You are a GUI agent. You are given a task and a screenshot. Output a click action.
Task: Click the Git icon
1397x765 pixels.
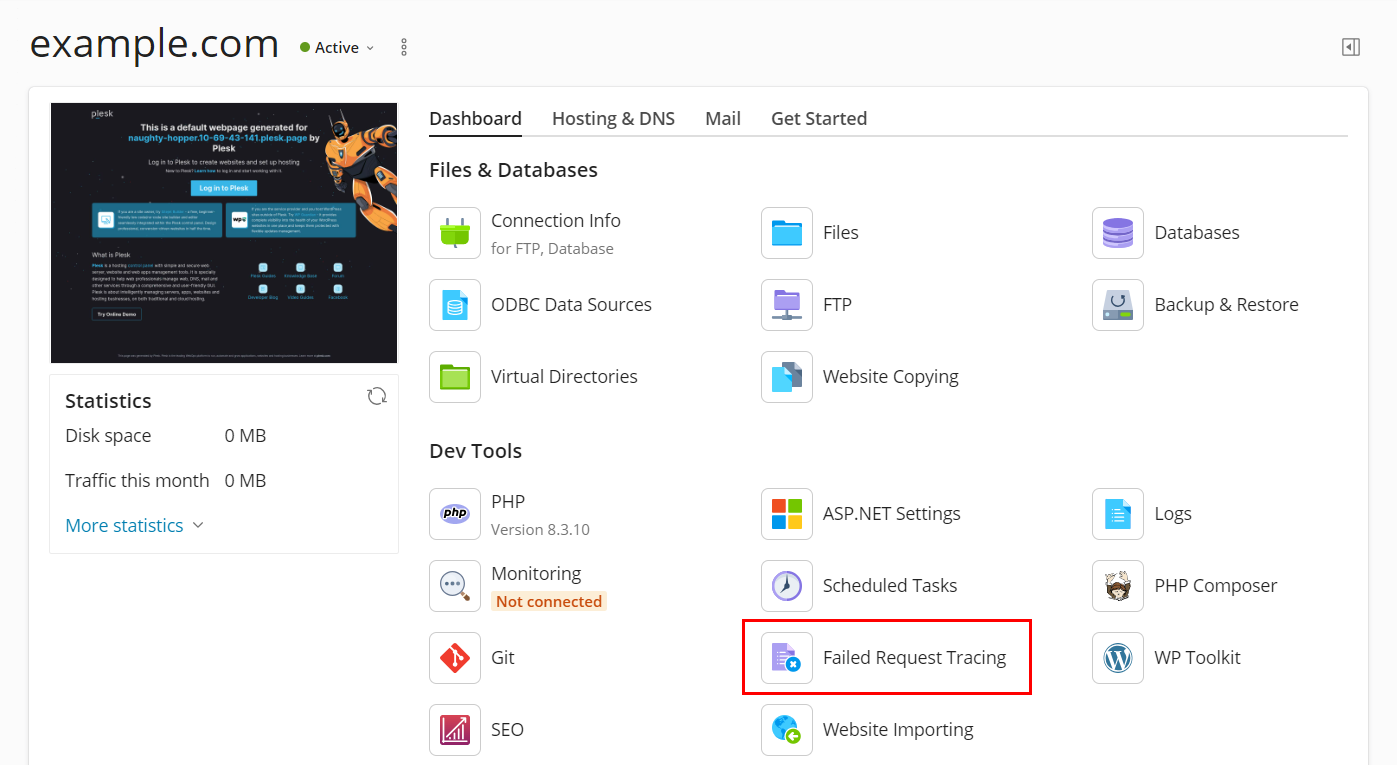coord(455,658)
